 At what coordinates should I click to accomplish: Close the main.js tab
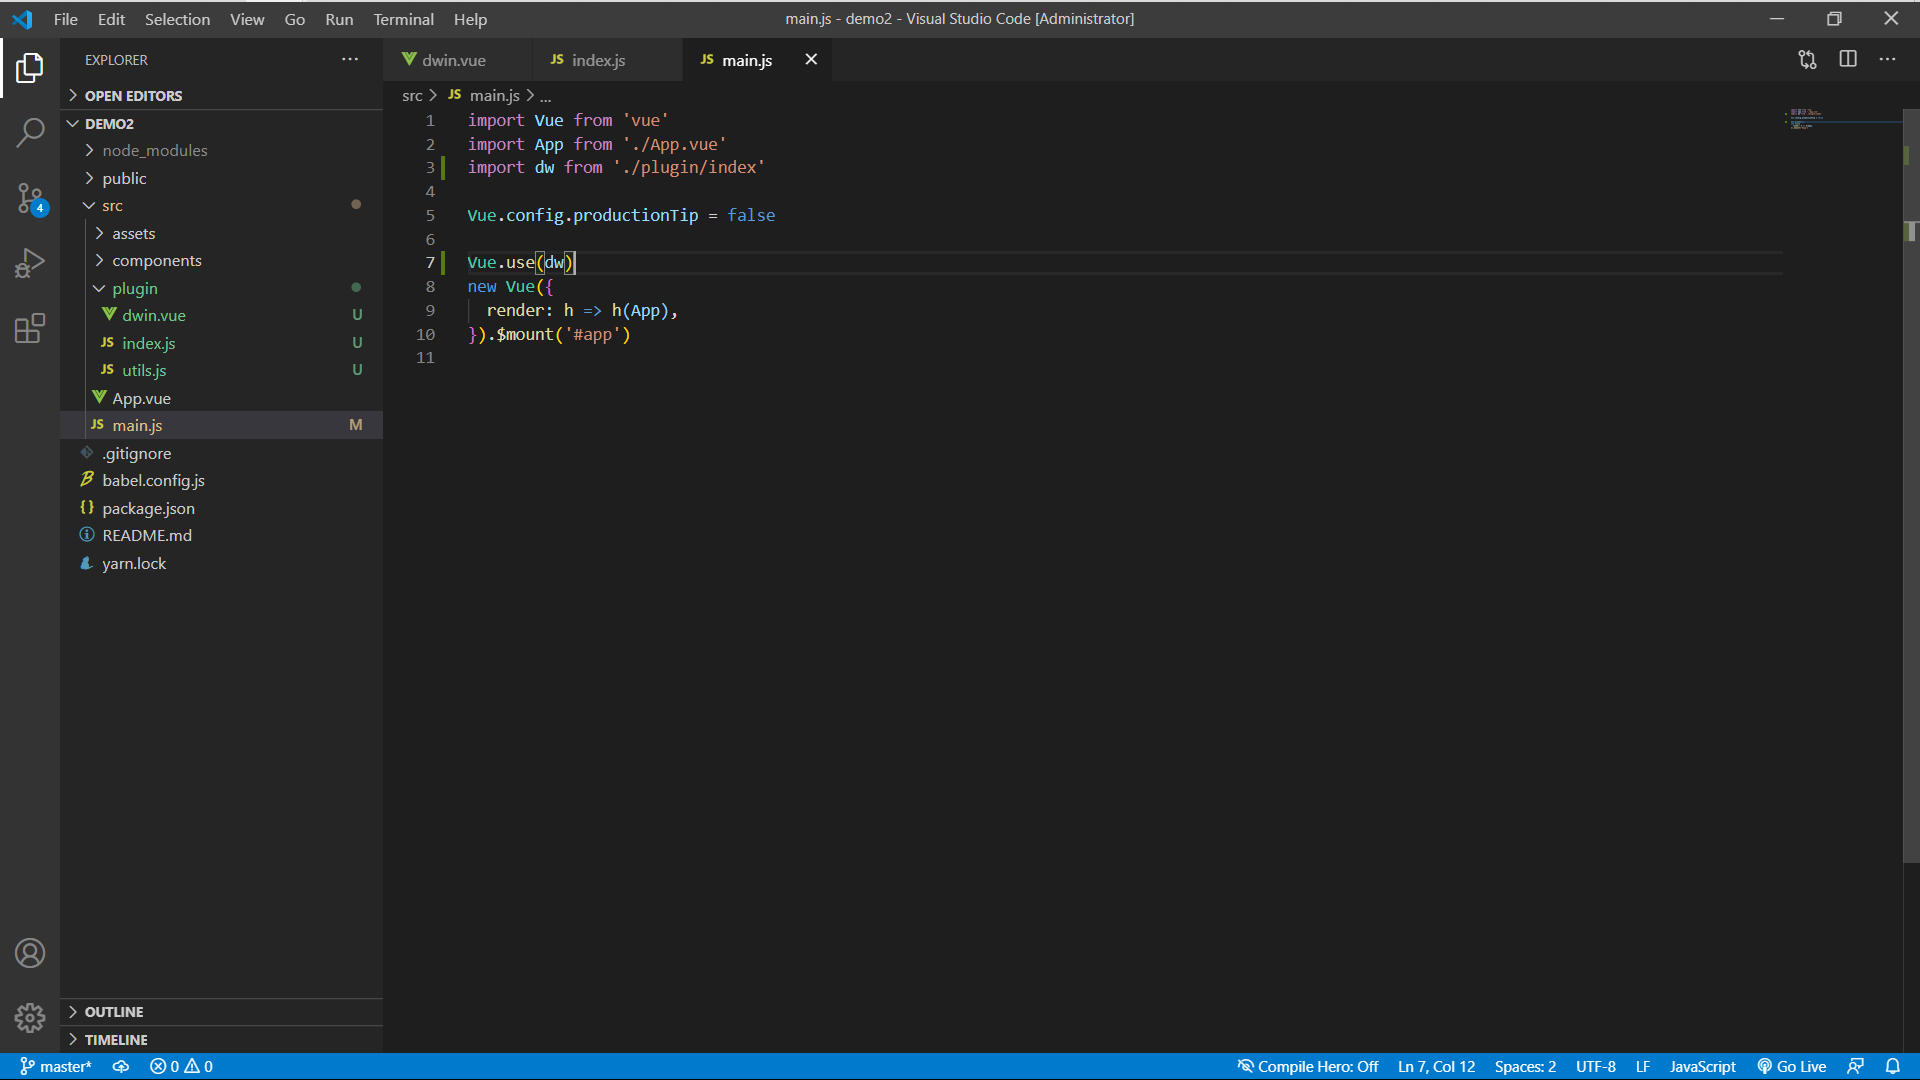tap(811, 60)
